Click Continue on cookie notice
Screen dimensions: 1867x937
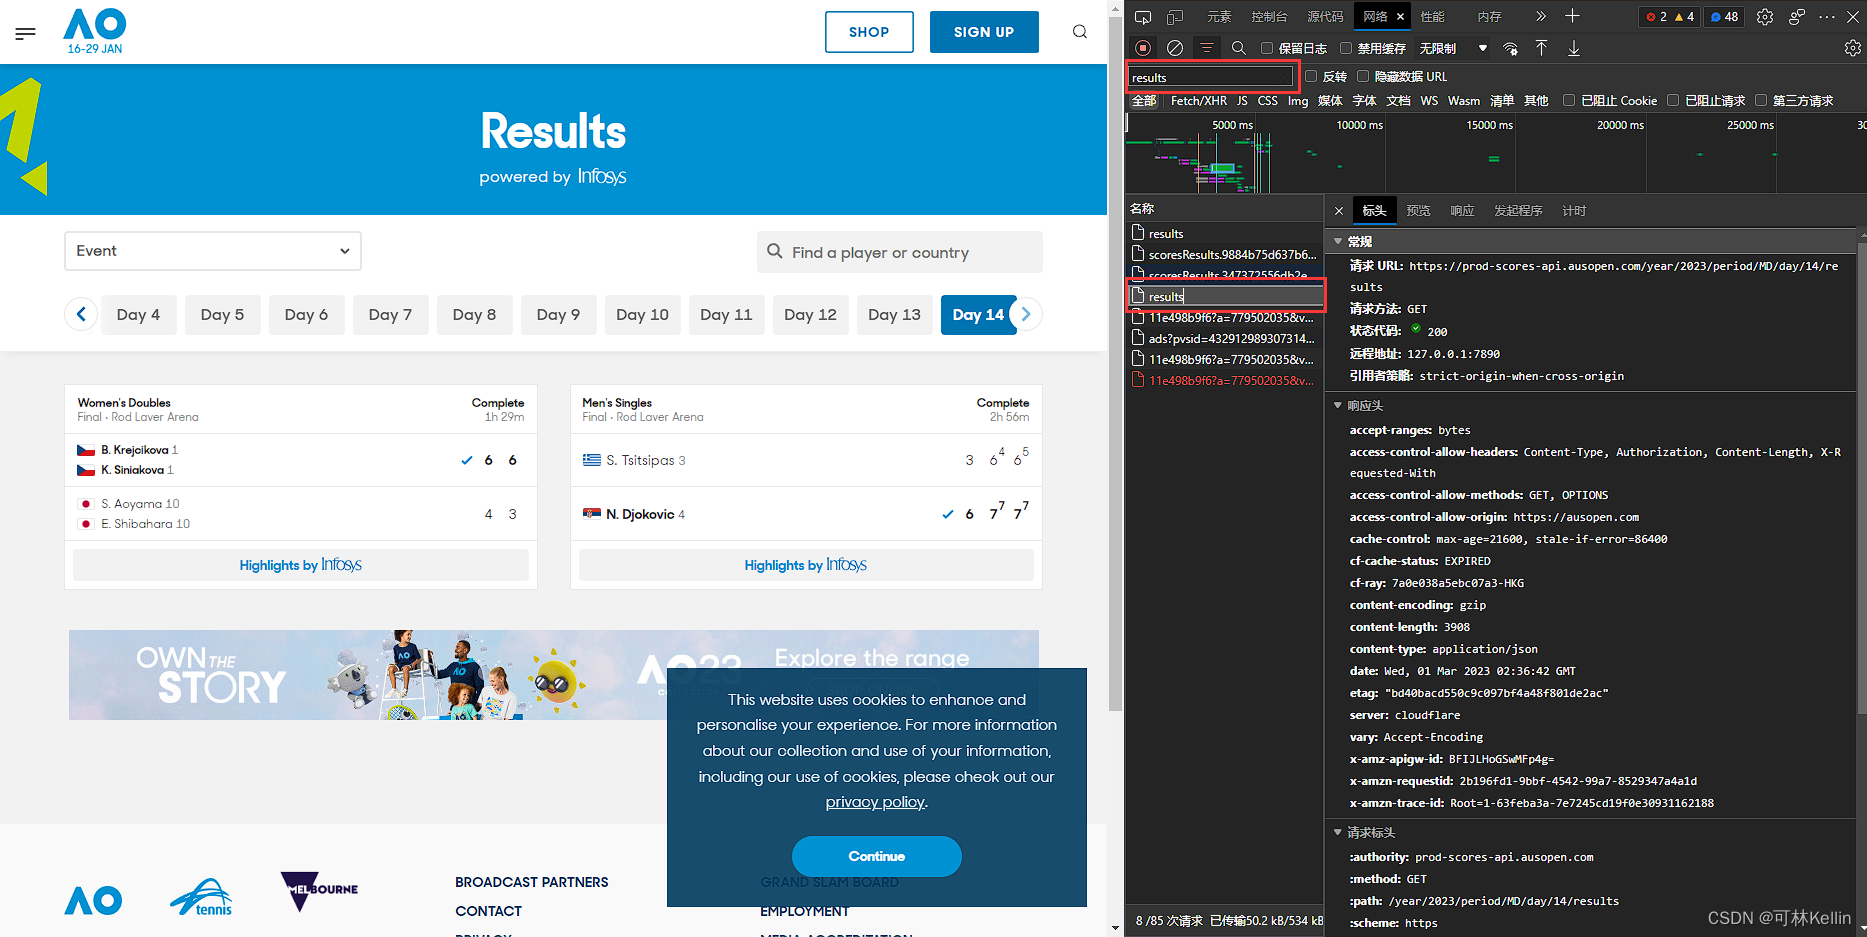[877, 856]
